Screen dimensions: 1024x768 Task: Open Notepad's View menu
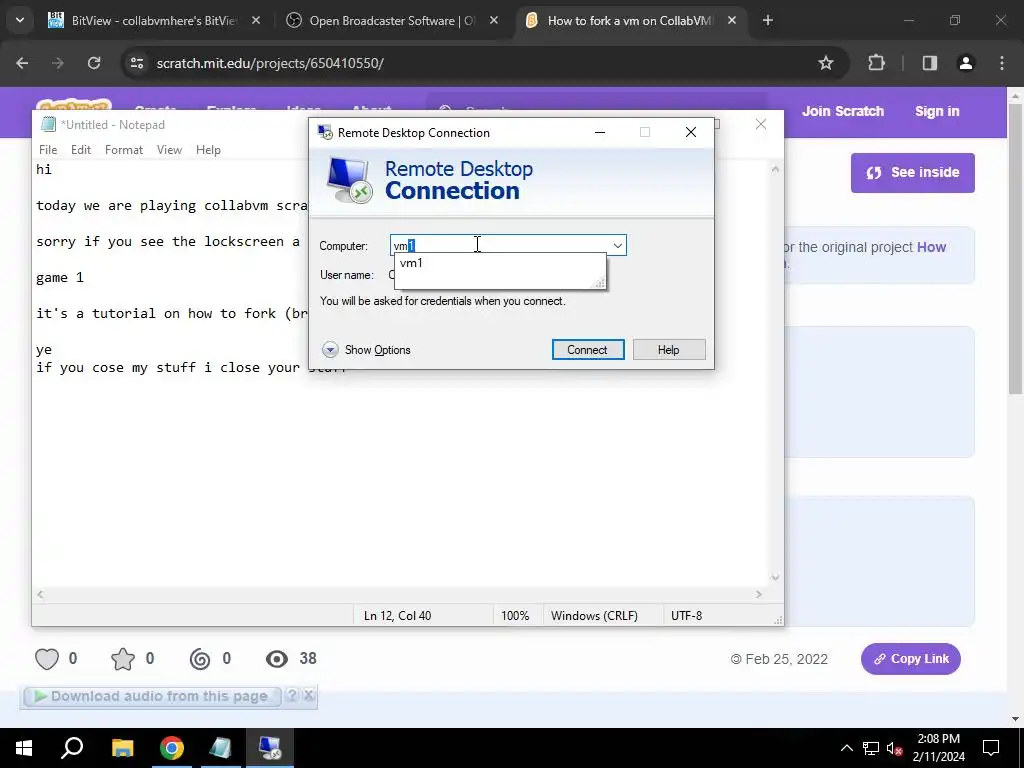pos(169,150)
